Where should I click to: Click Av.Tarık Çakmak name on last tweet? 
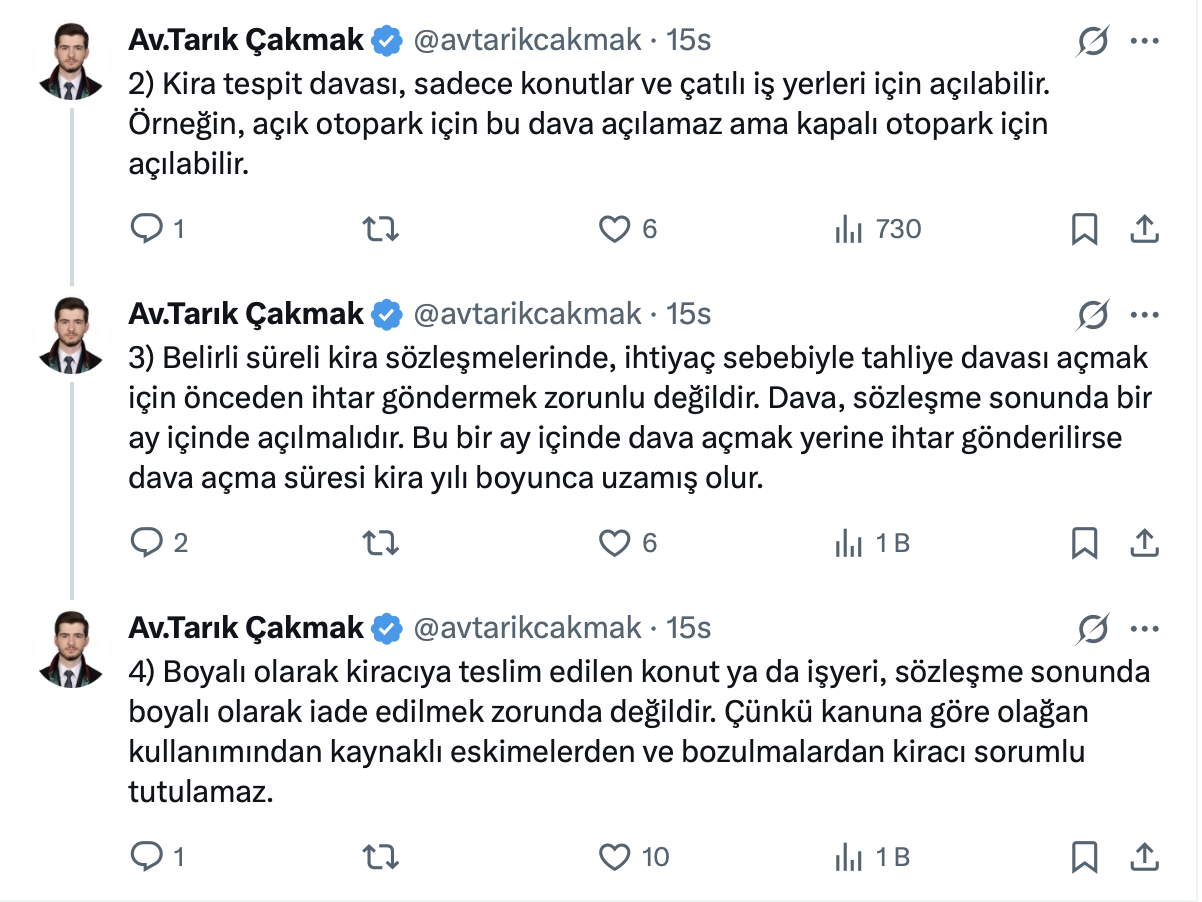[x=246, y=628]
